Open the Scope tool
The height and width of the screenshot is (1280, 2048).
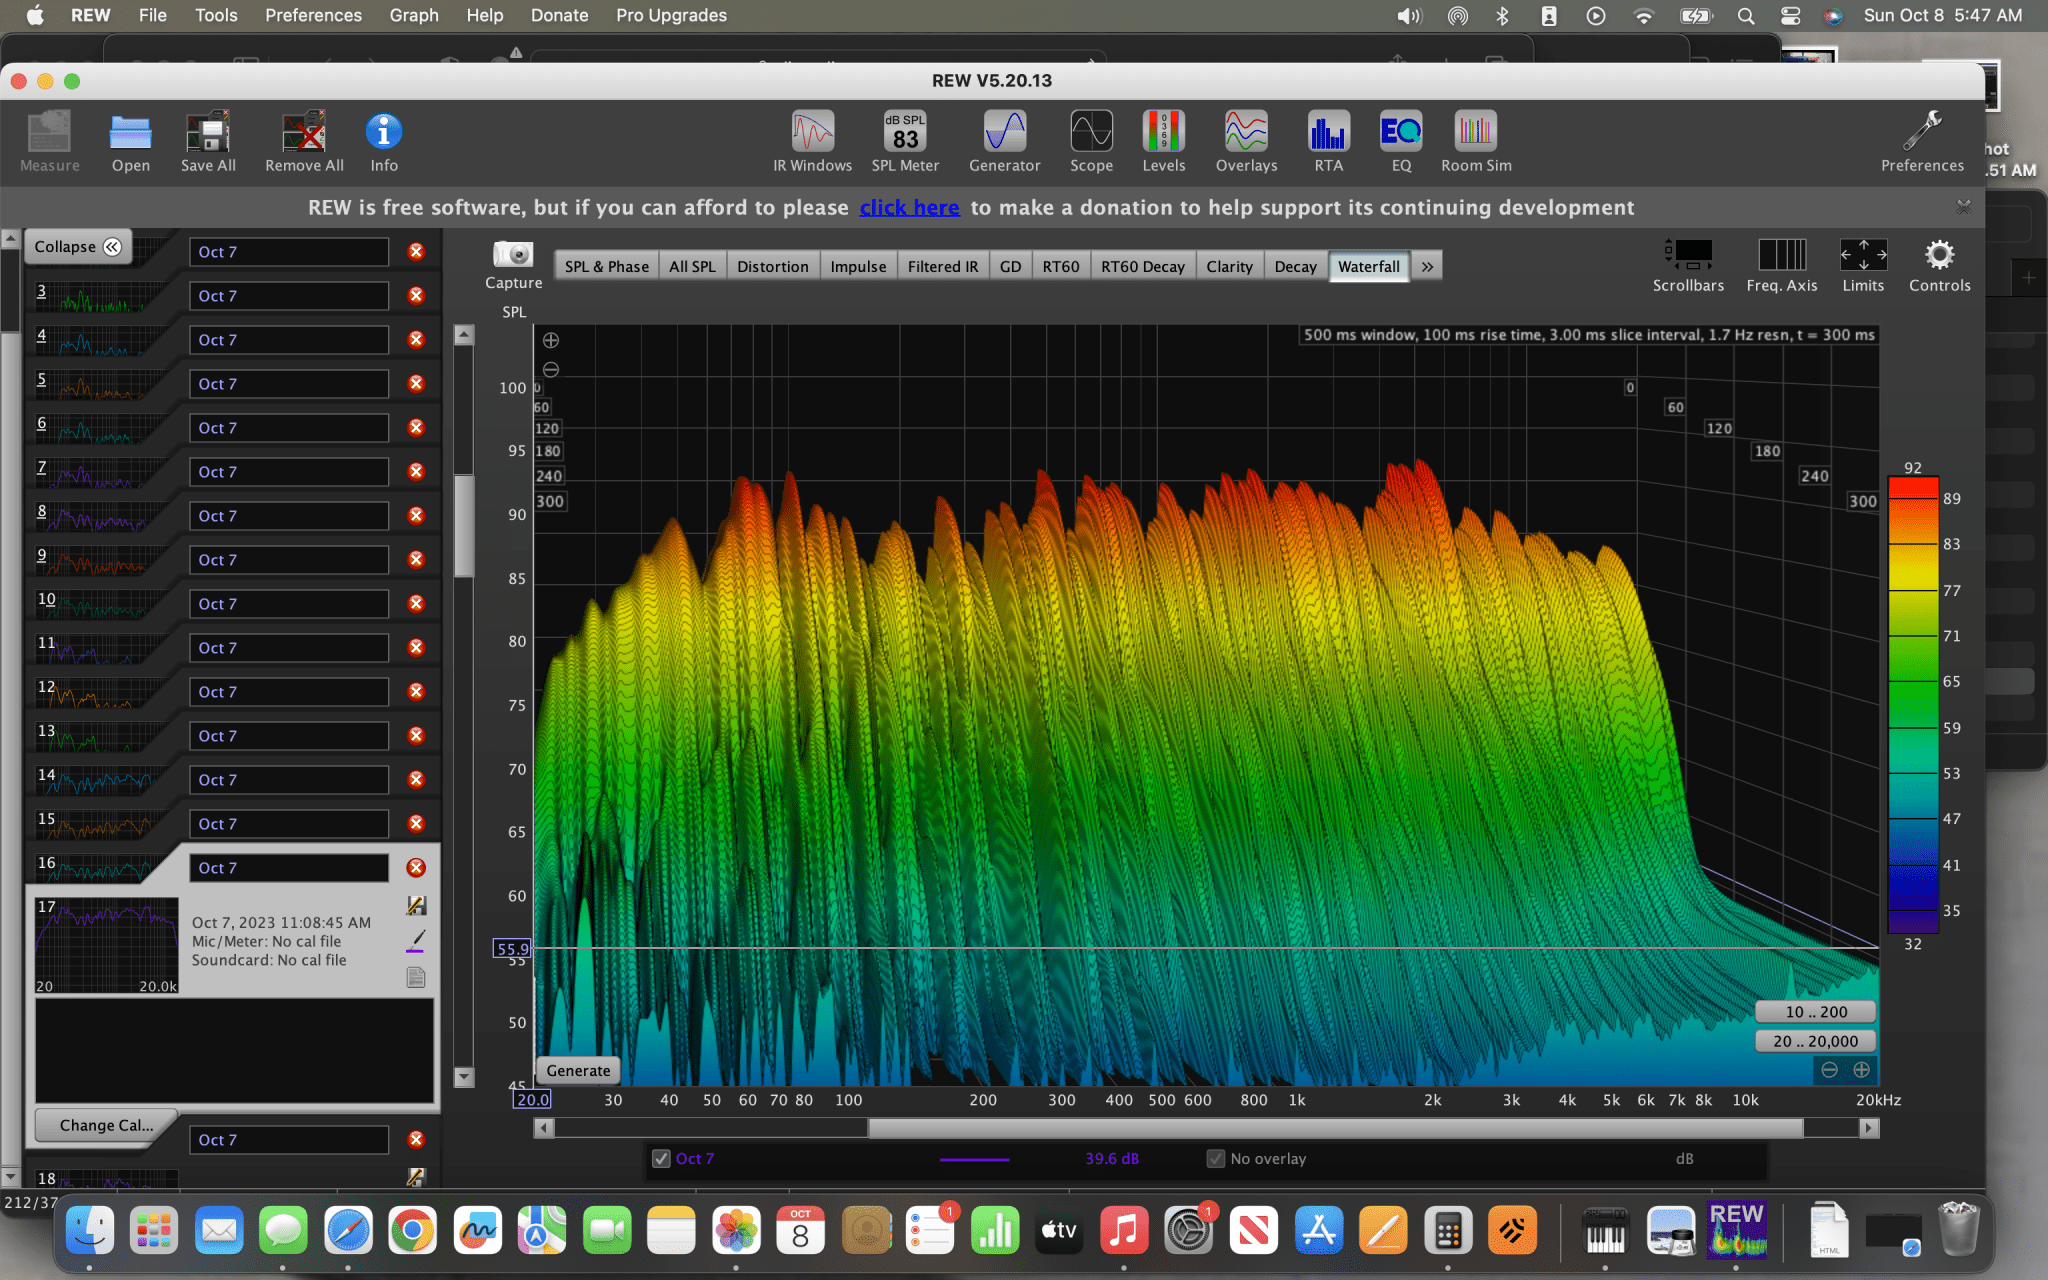point(1091,141)
